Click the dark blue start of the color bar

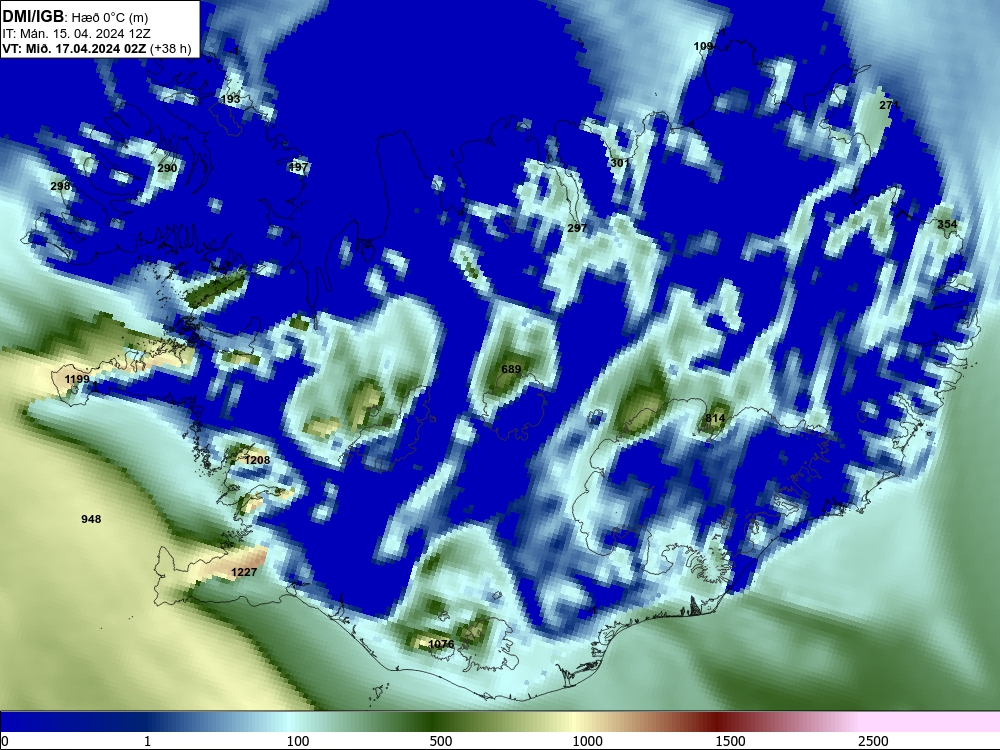pos(38,722)
